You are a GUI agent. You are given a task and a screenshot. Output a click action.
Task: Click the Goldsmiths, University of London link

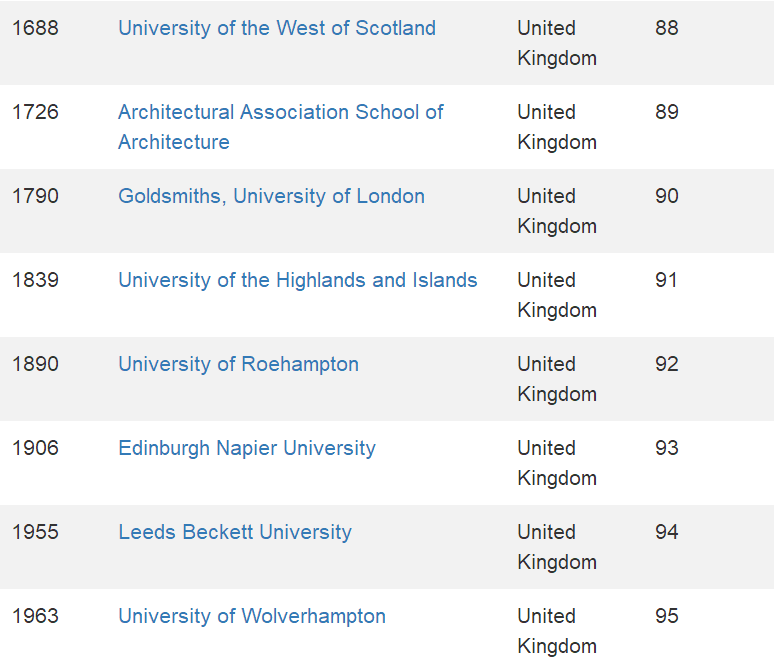[271, 196]
